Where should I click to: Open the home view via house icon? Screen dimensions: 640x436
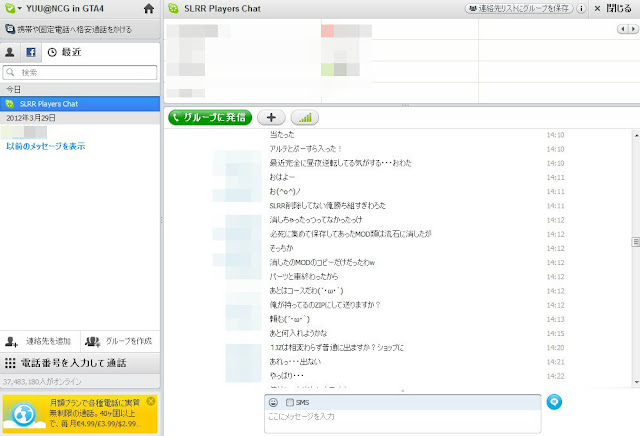coord(149,9)
